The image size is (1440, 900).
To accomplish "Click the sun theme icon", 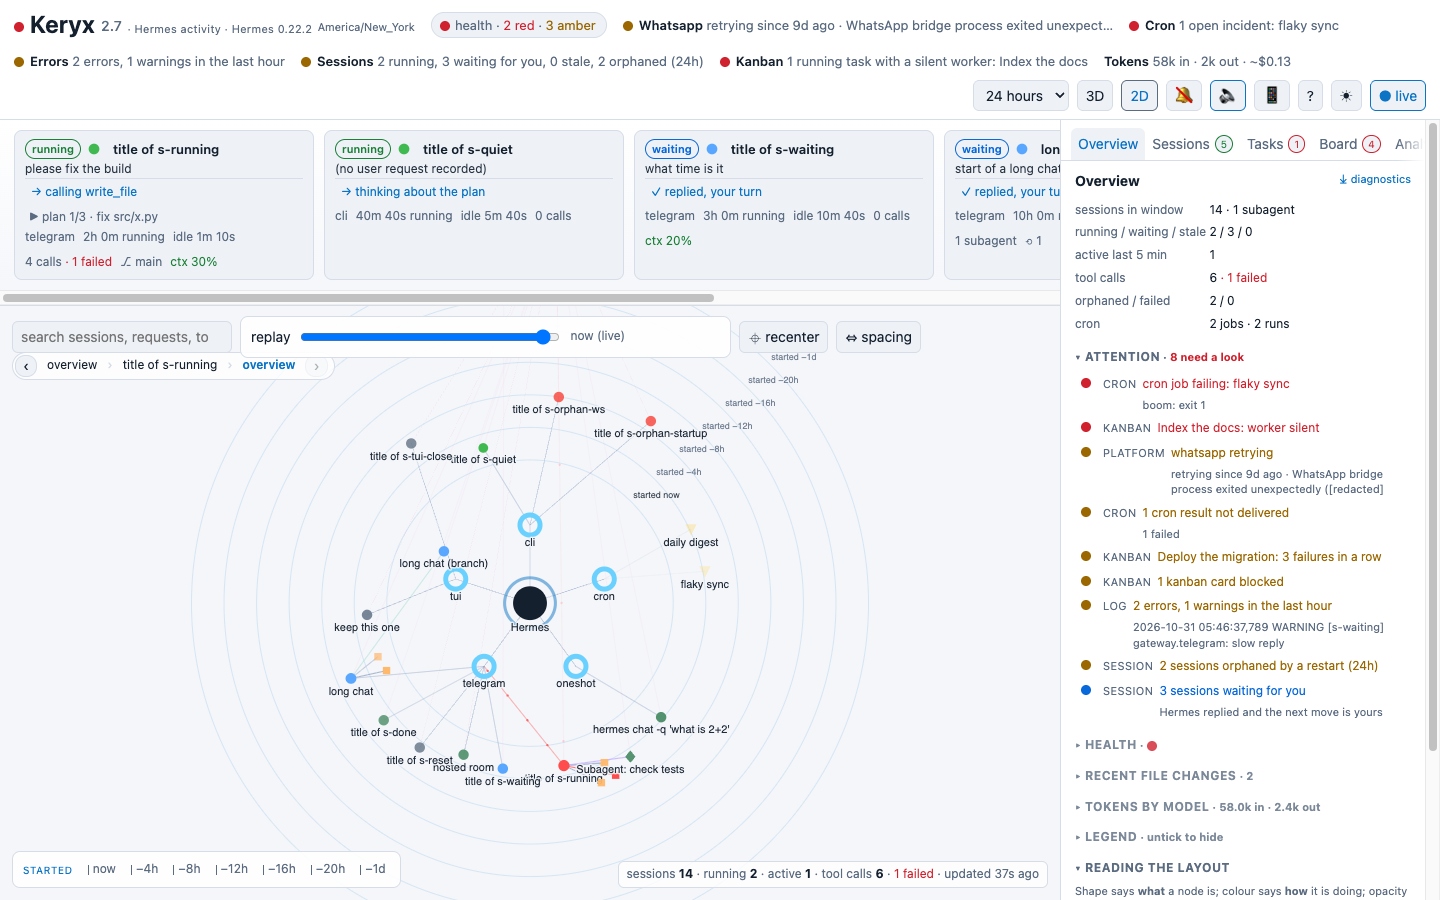I will 1346,96.
